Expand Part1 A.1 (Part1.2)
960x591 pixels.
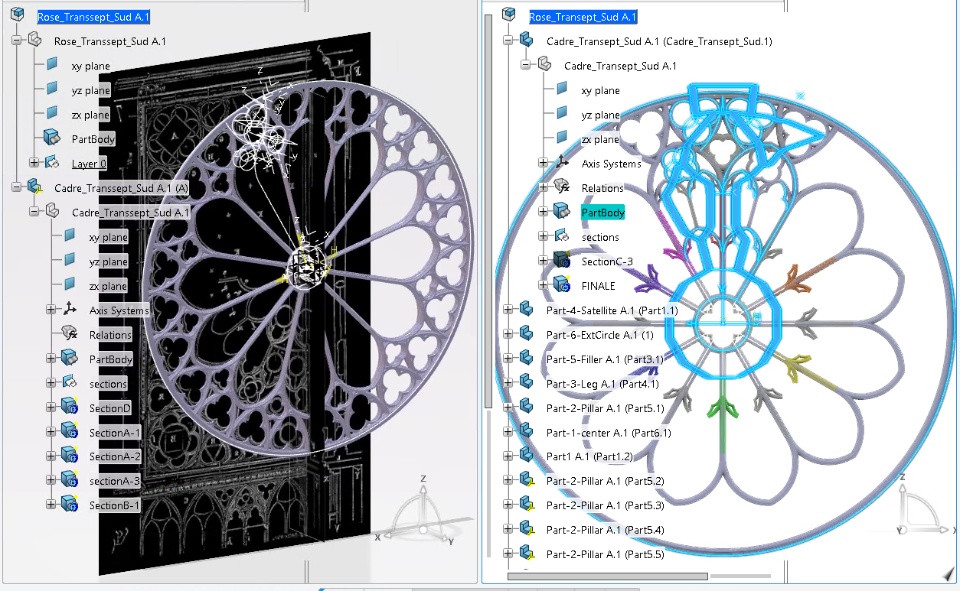coord(508,456)
